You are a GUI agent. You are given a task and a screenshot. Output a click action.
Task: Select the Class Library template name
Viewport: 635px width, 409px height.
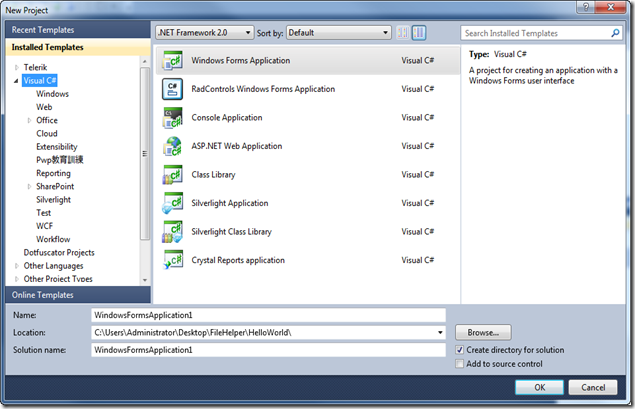[213, 175]
